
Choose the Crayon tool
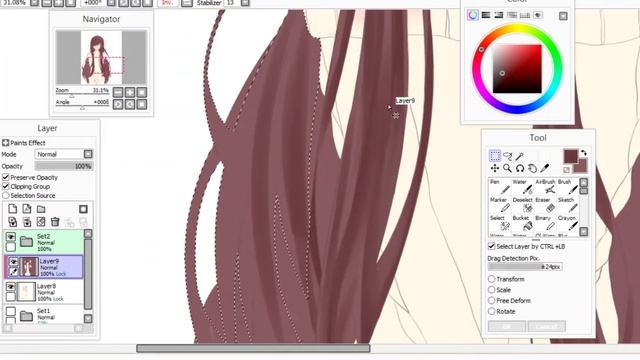coord(568,223)
